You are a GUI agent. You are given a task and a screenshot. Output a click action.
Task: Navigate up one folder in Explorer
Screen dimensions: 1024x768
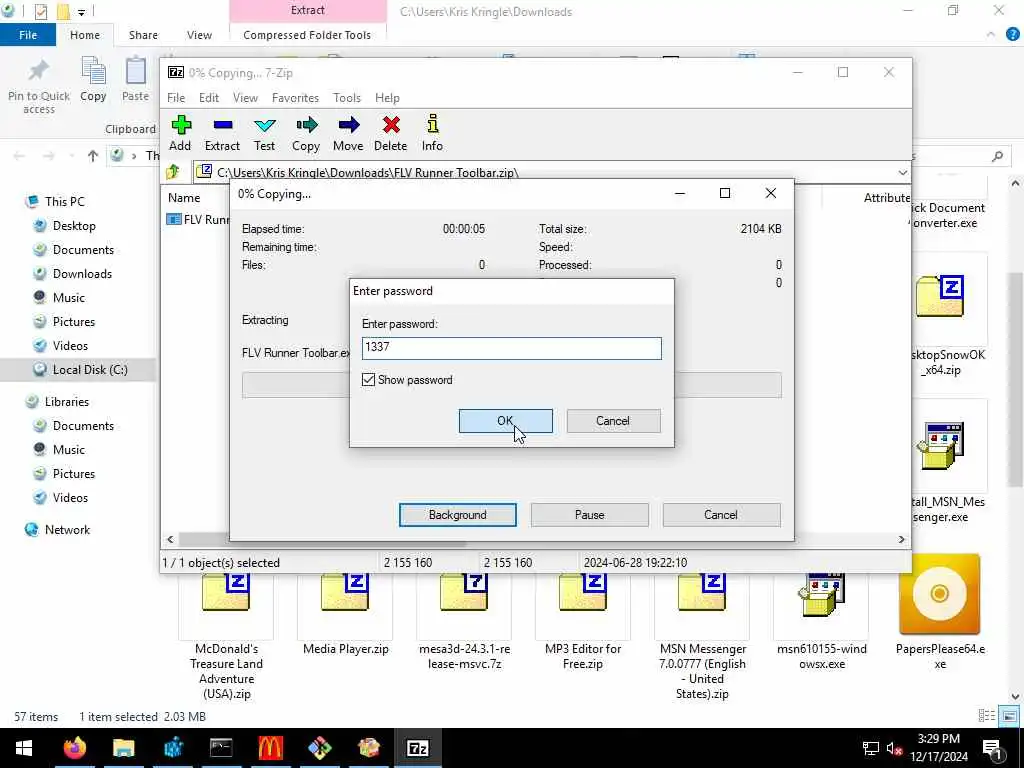tap(93, 156)
